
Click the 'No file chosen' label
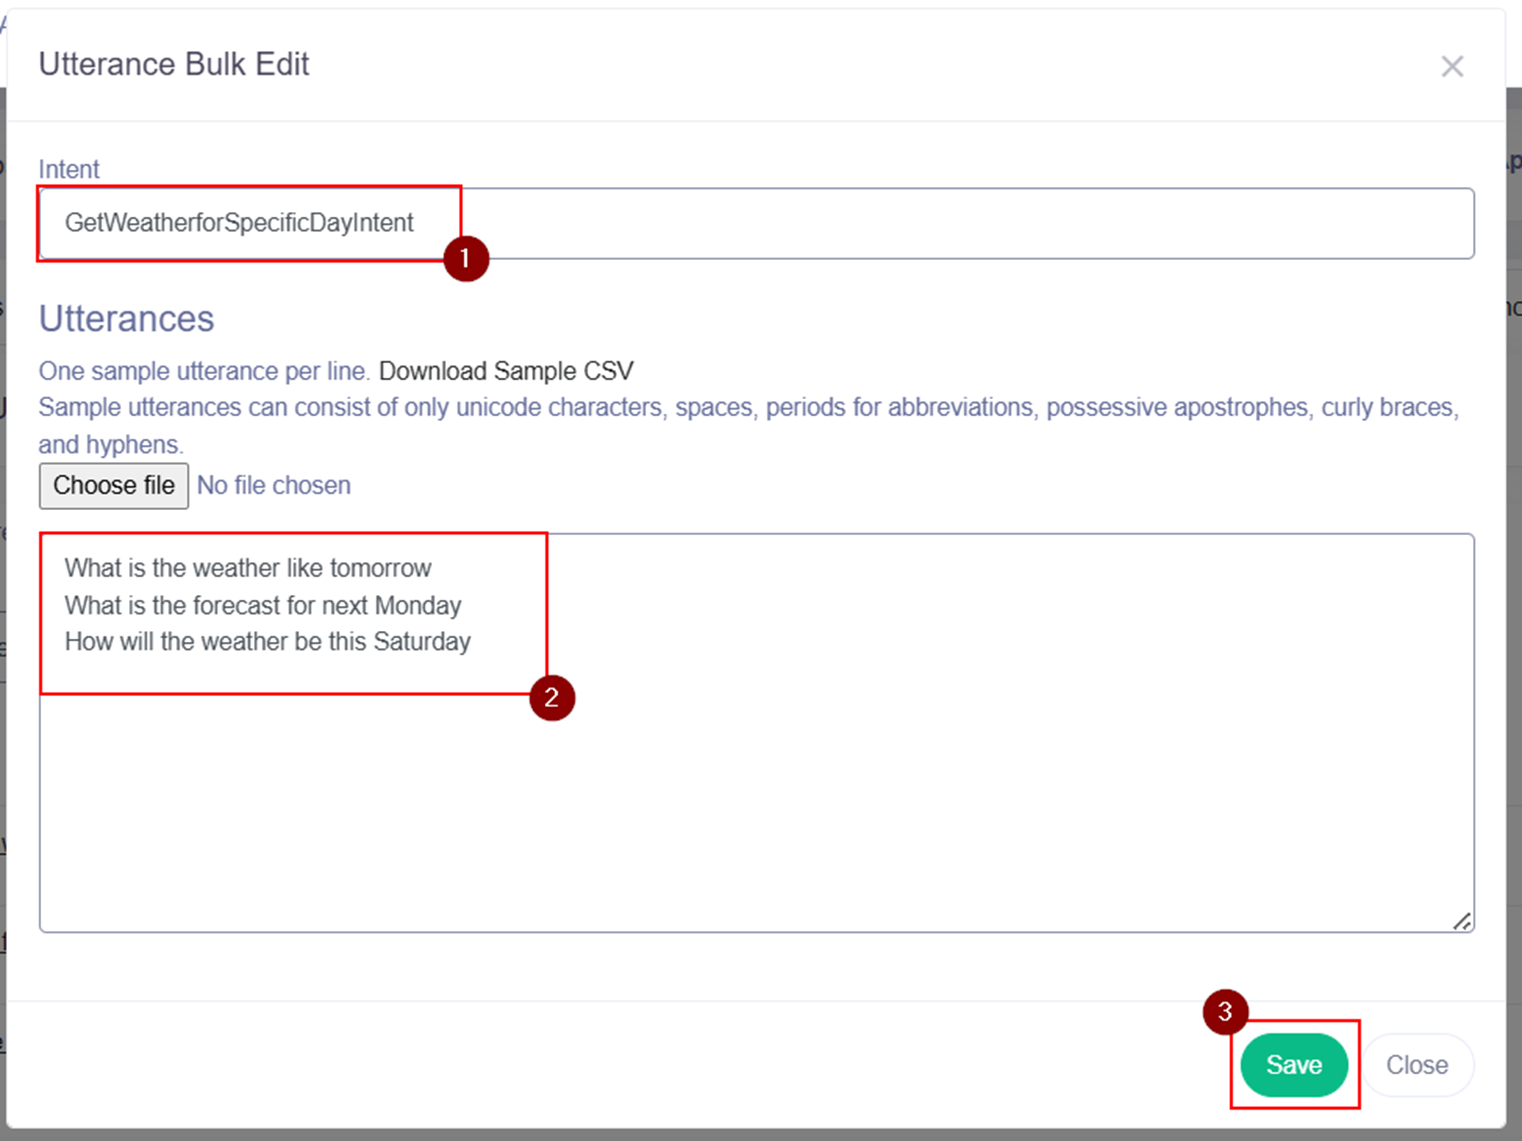tap(274, 485)
